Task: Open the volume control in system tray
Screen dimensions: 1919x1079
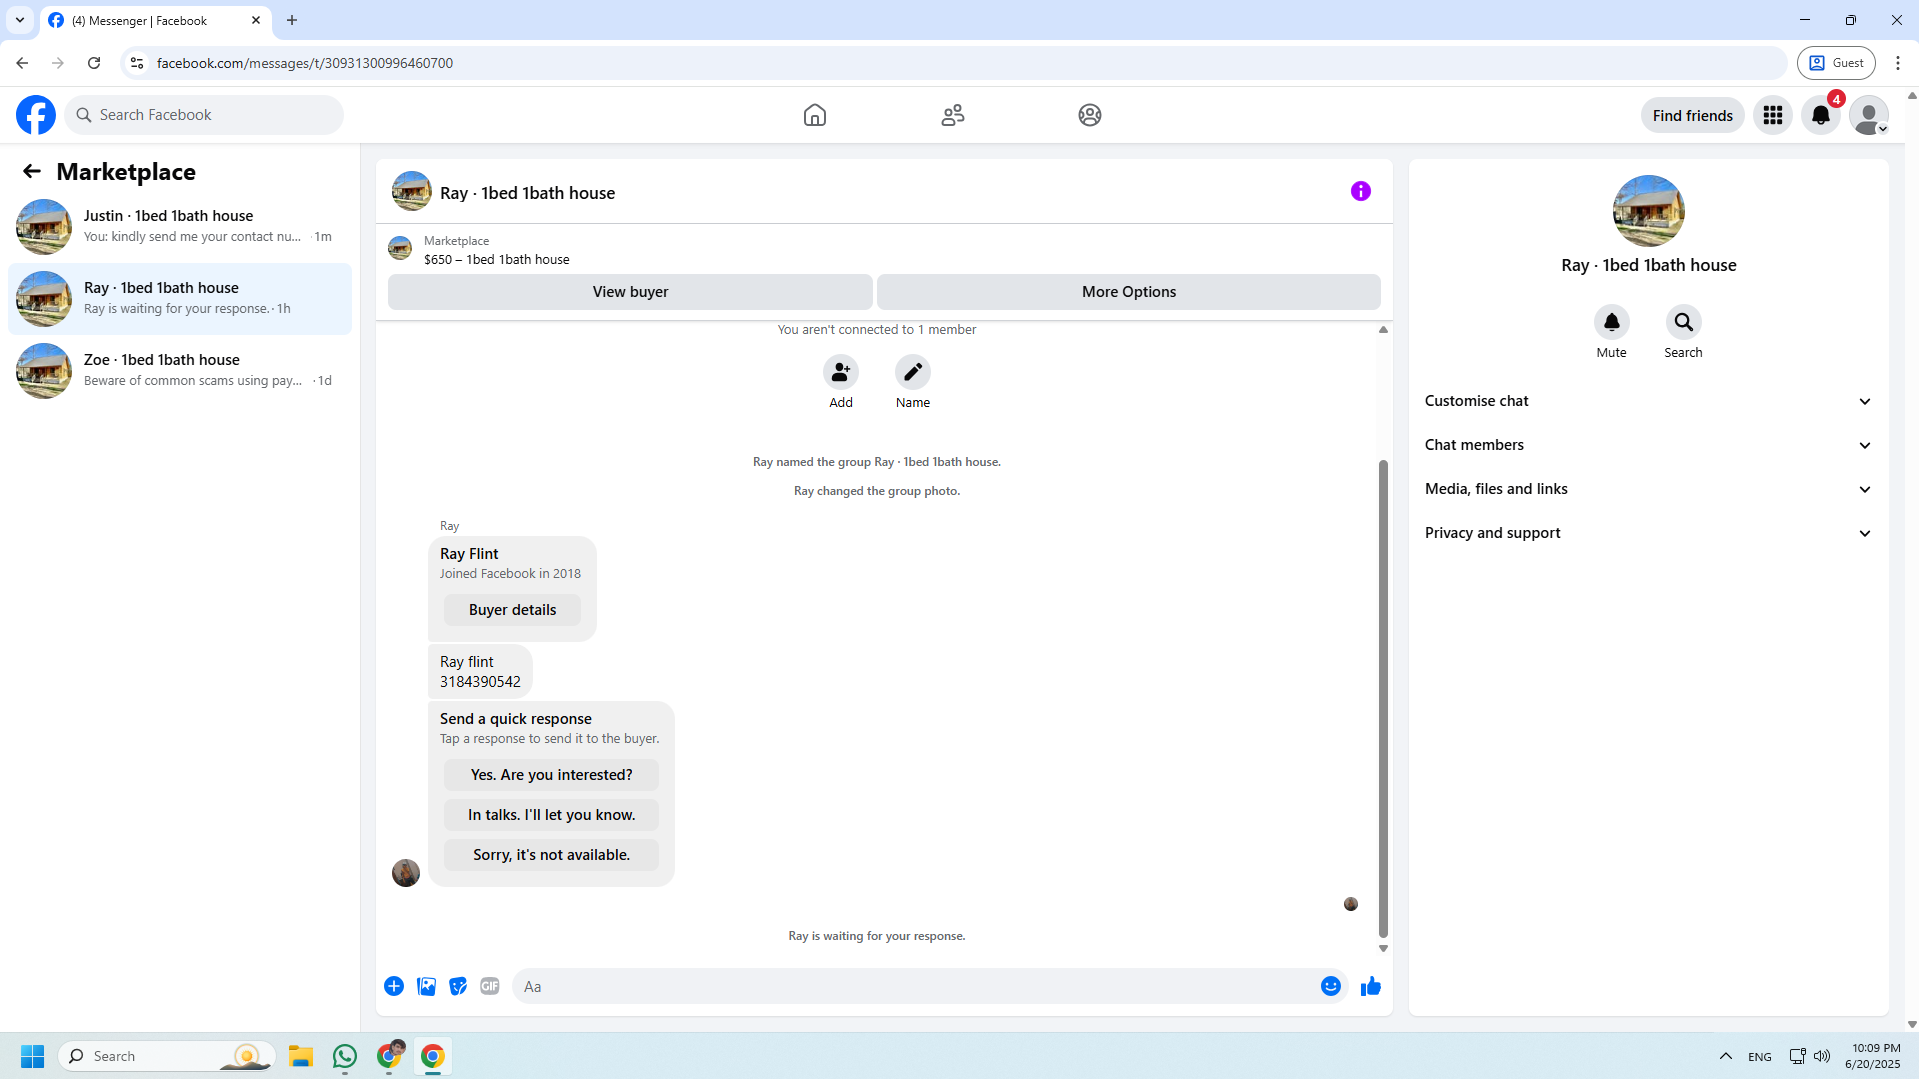Action: (x=1822, y=1056)
